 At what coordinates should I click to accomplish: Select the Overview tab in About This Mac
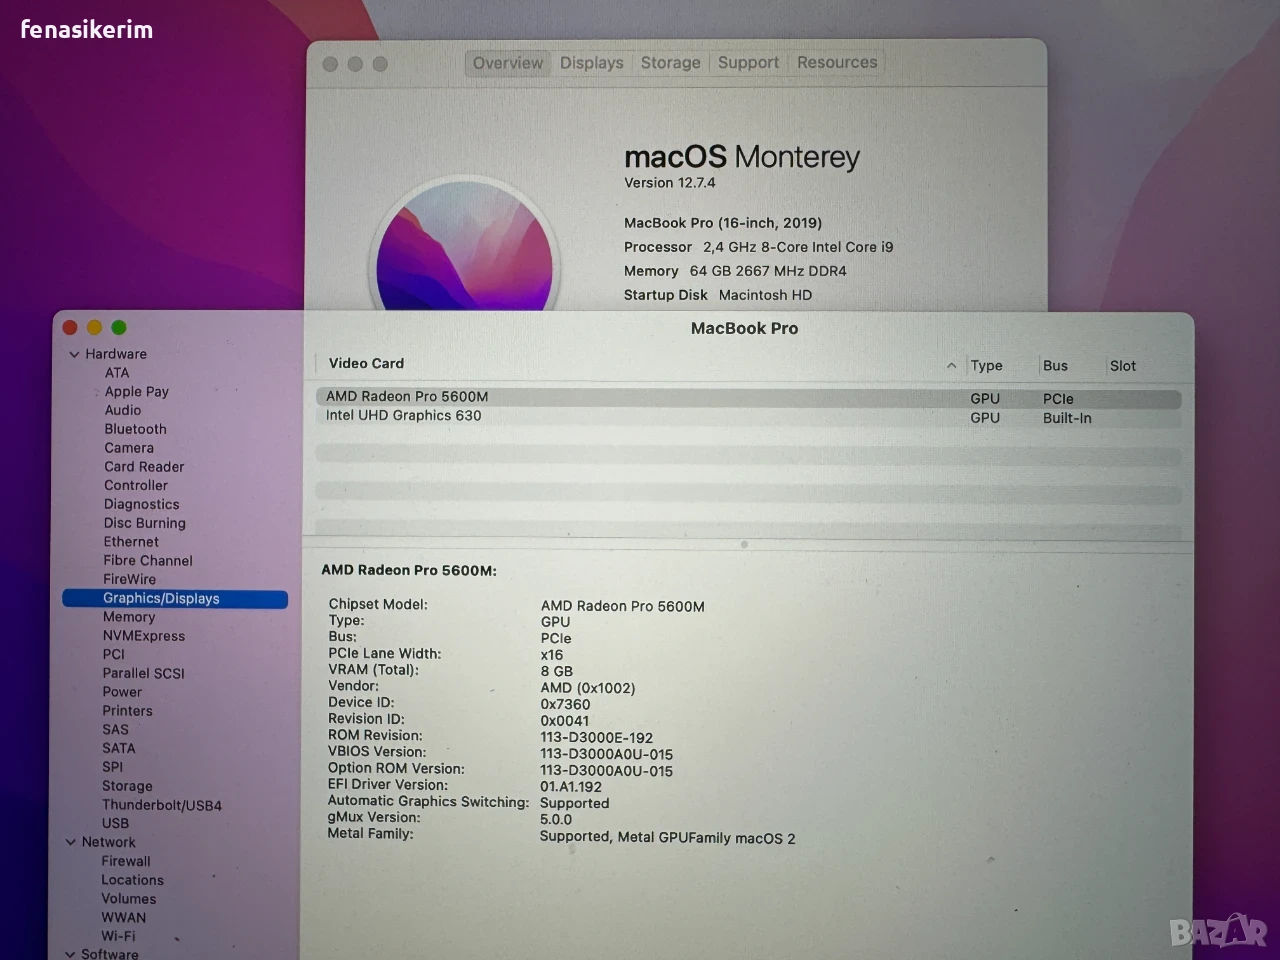pyautogui.click(x=508, y=63)
